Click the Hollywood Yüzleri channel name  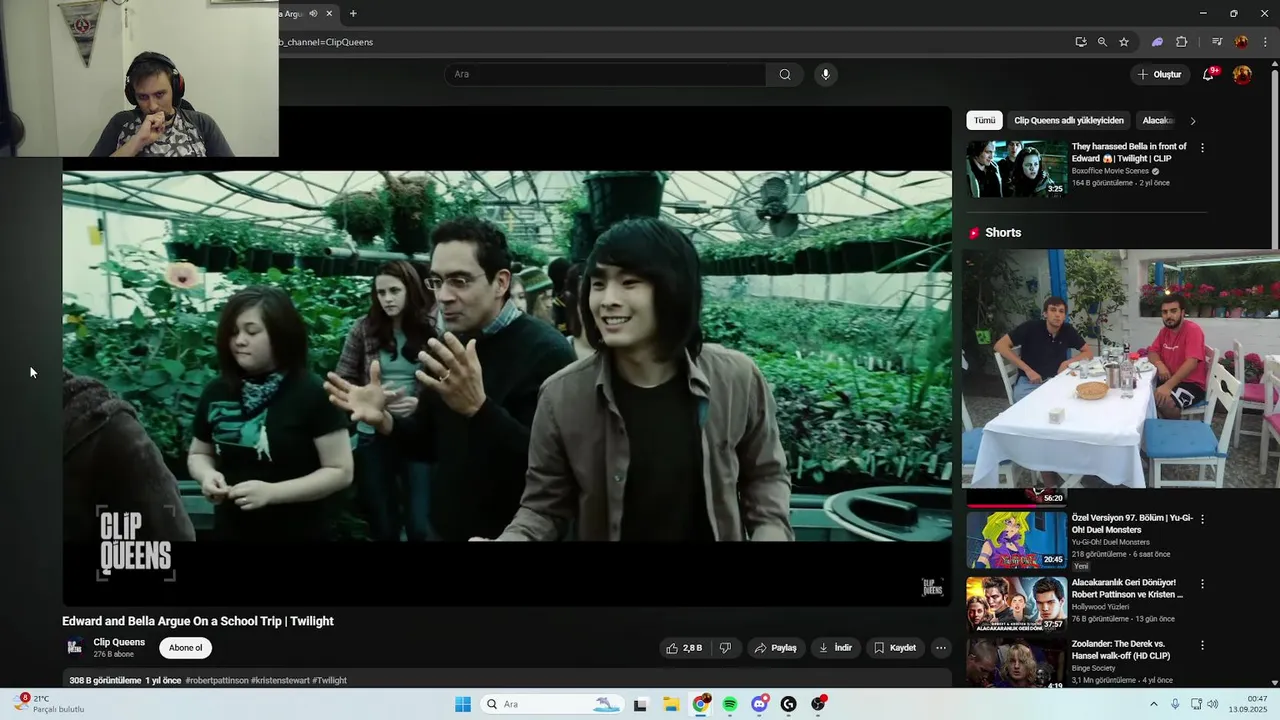pyautogui.click(x=1101, y=607)
